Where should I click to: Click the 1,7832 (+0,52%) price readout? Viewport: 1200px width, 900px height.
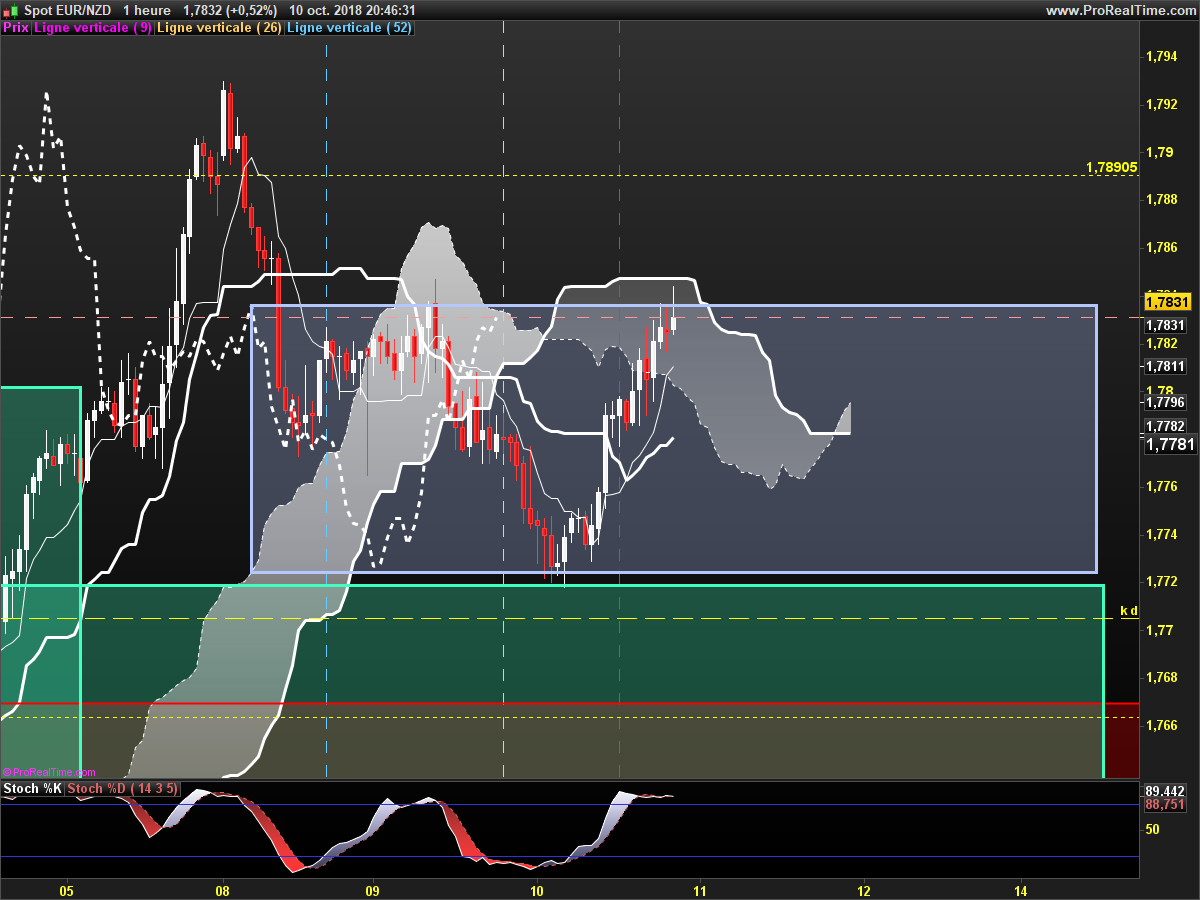230,10
